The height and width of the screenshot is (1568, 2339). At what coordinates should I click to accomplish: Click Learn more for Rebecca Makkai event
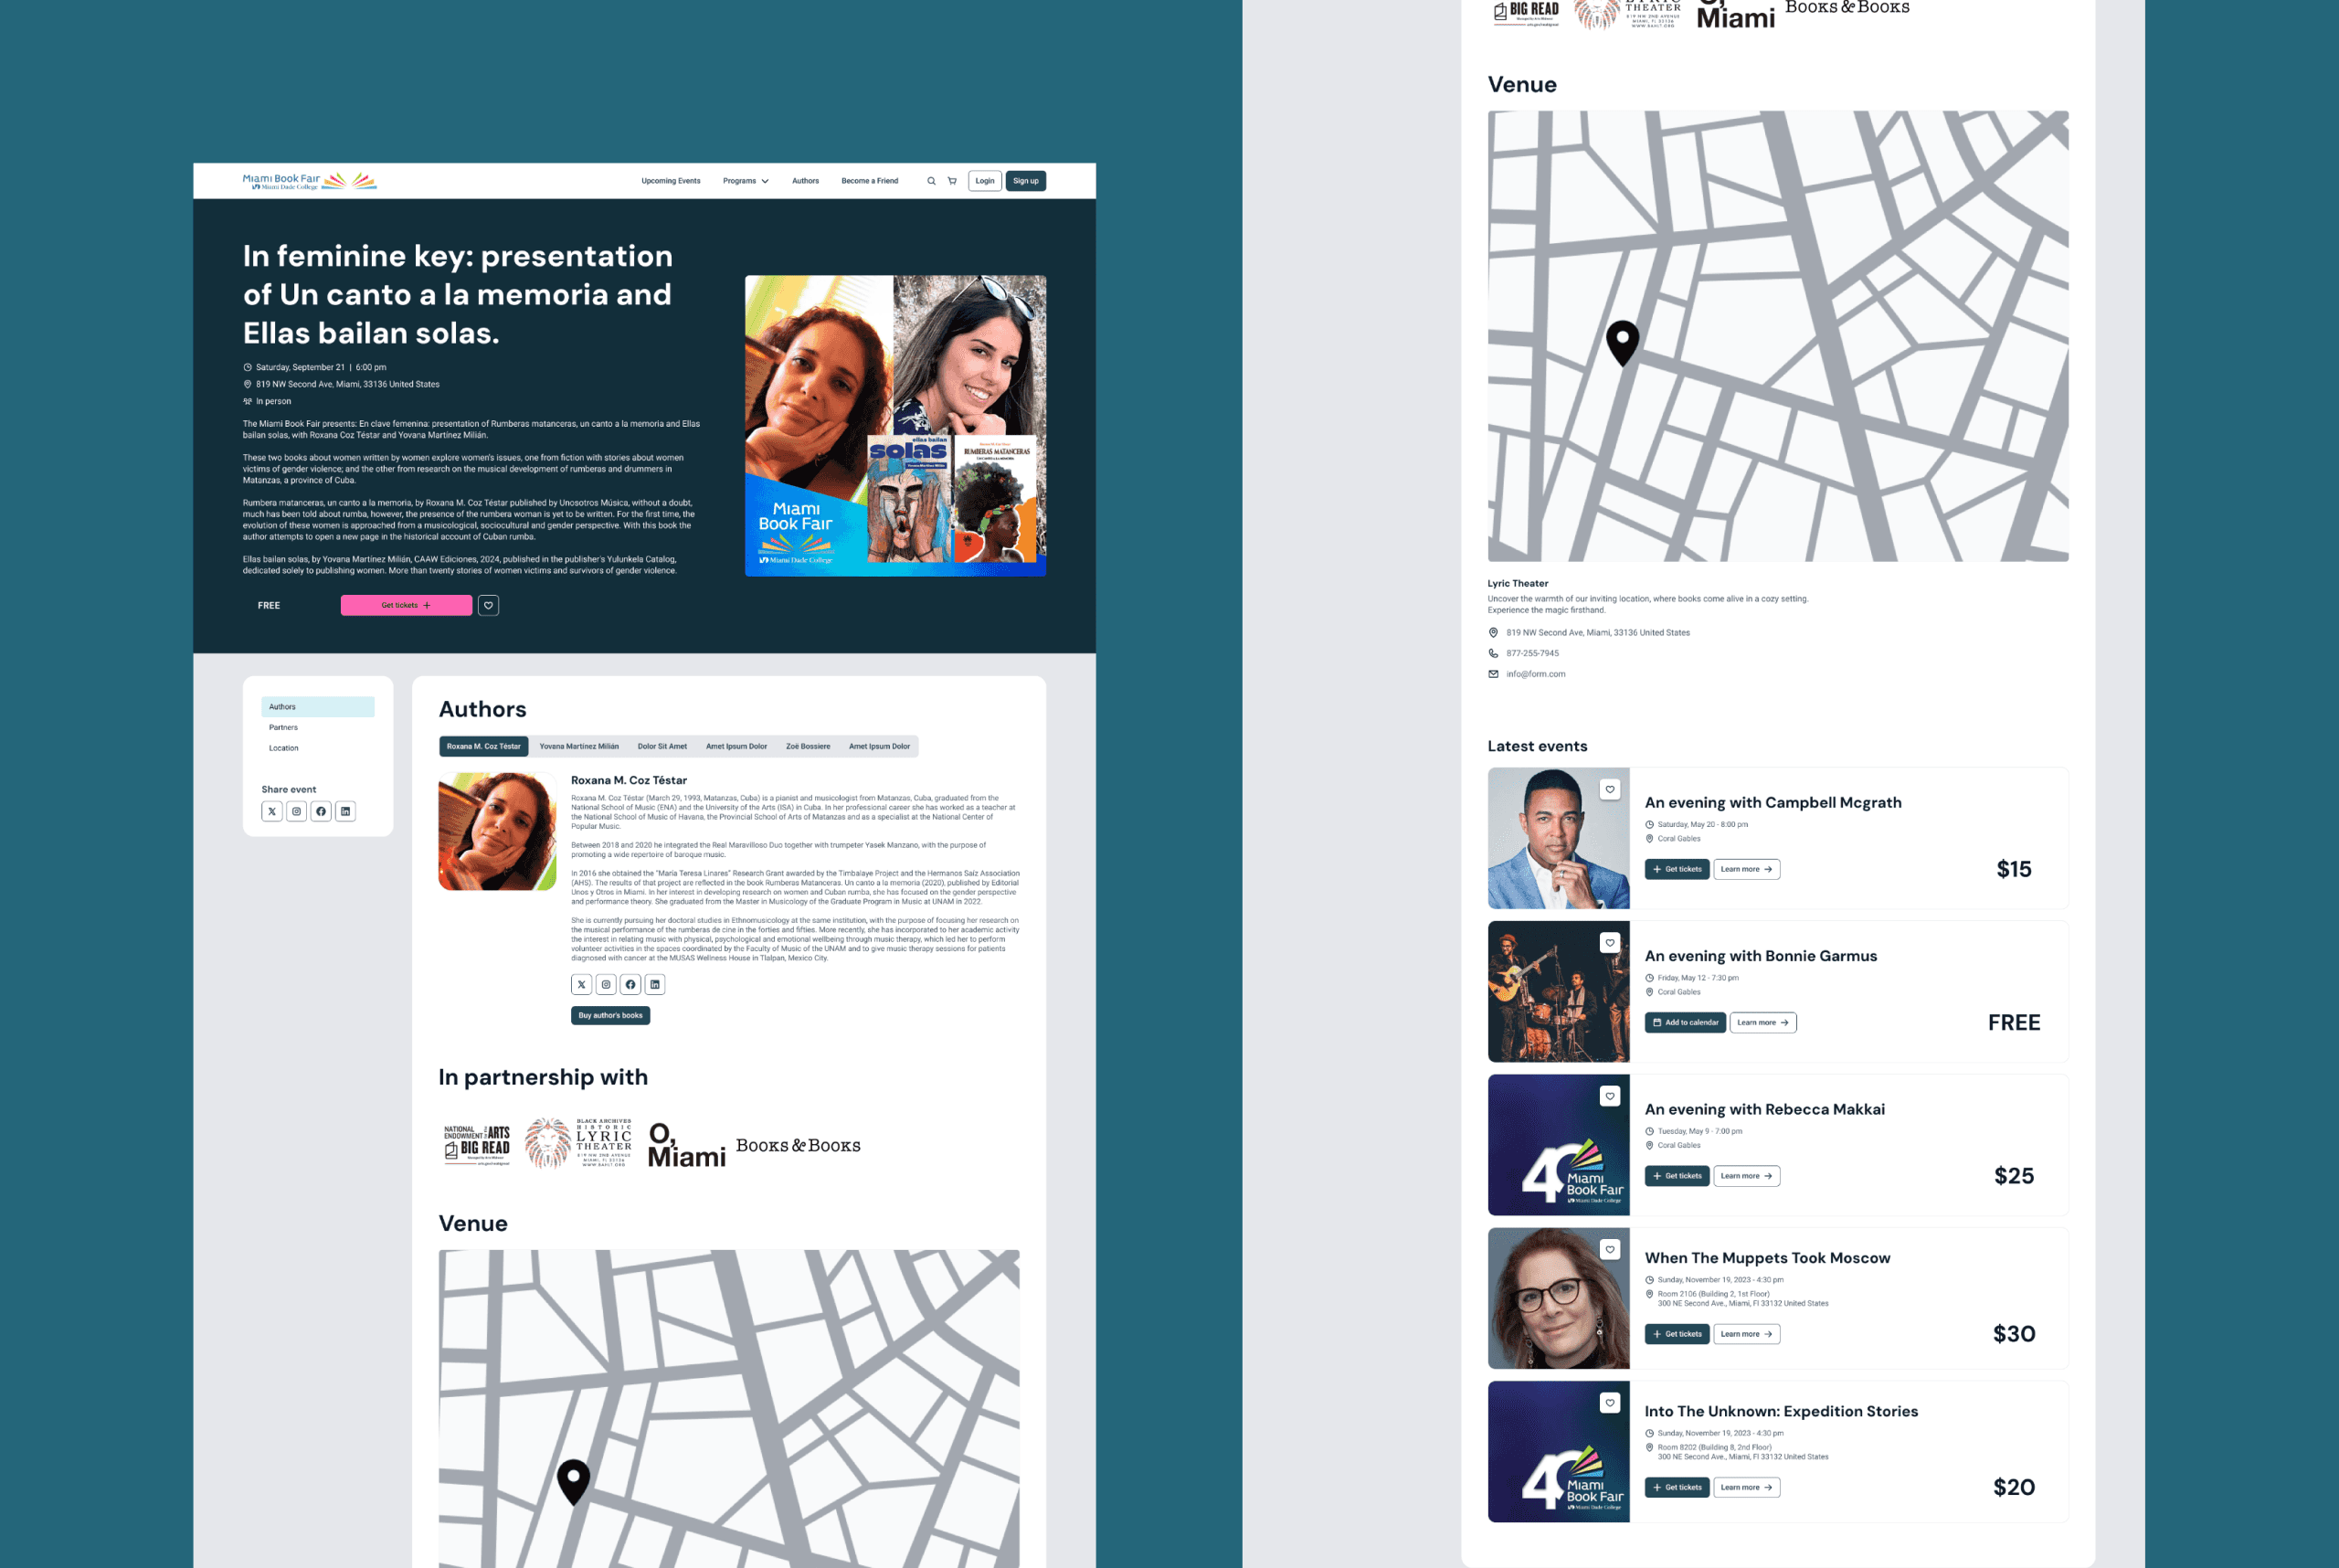1746,1176
